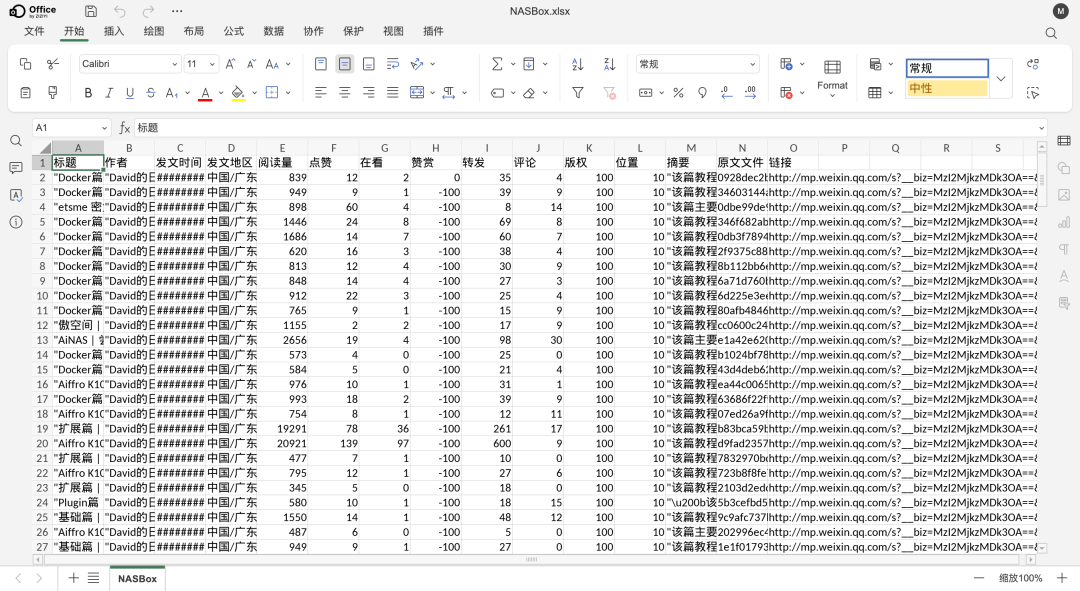Select the AutoSum Σ icon

click(x=497, y=63)
